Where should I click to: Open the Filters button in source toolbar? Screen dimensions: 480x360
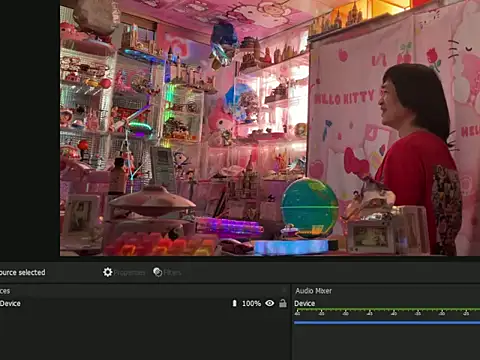coord(167,272)
